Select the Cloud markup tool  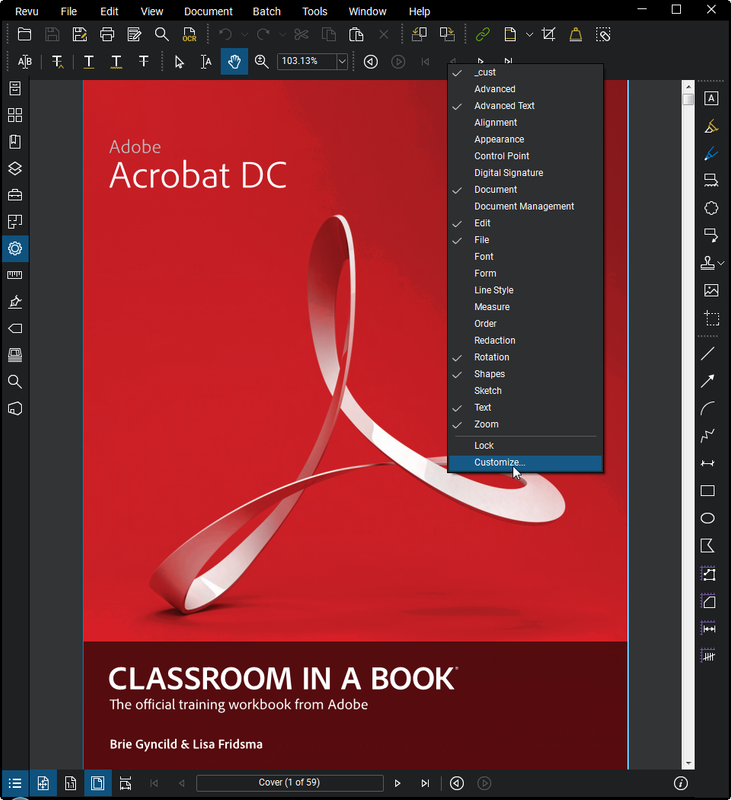click(711, 208)
